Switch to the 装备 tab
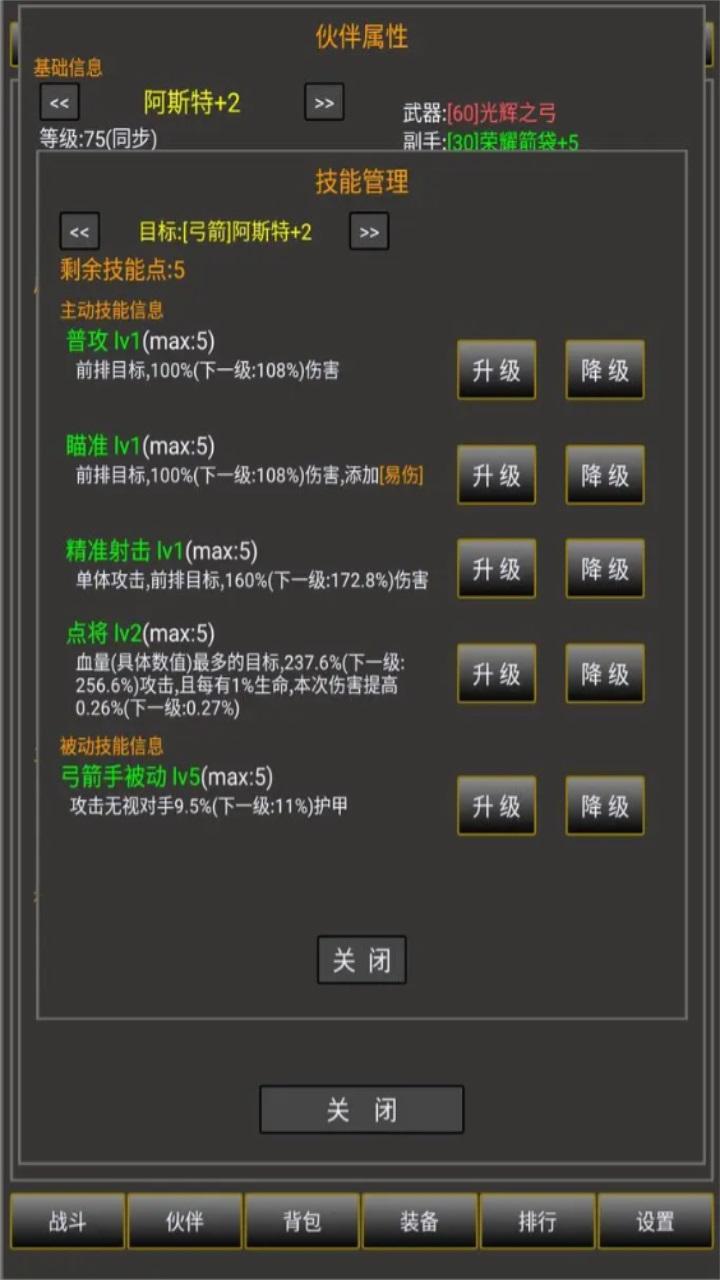 (420, 1221)
